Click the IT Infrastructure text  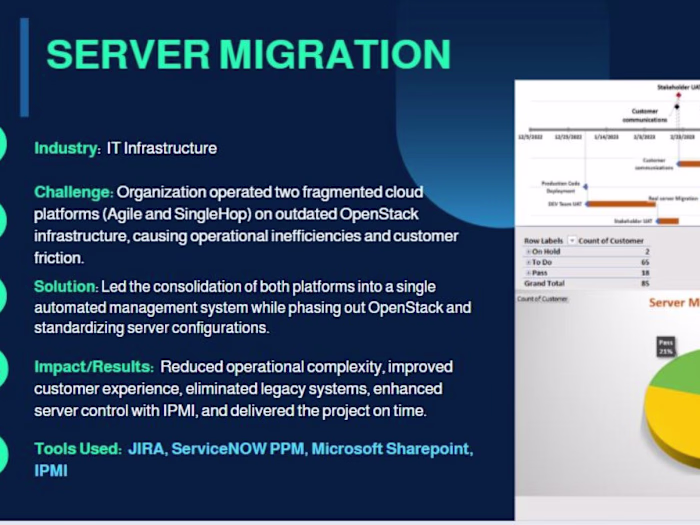pyautogui.click(x=162, y=148)
